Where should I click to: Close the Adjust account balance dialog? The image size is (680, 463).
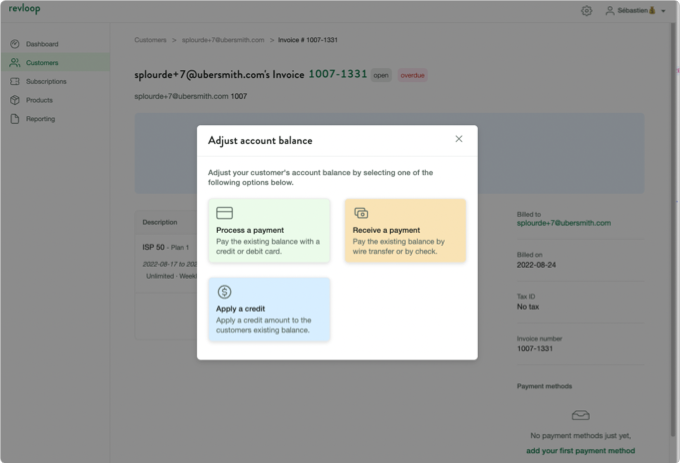click(459, 139)
